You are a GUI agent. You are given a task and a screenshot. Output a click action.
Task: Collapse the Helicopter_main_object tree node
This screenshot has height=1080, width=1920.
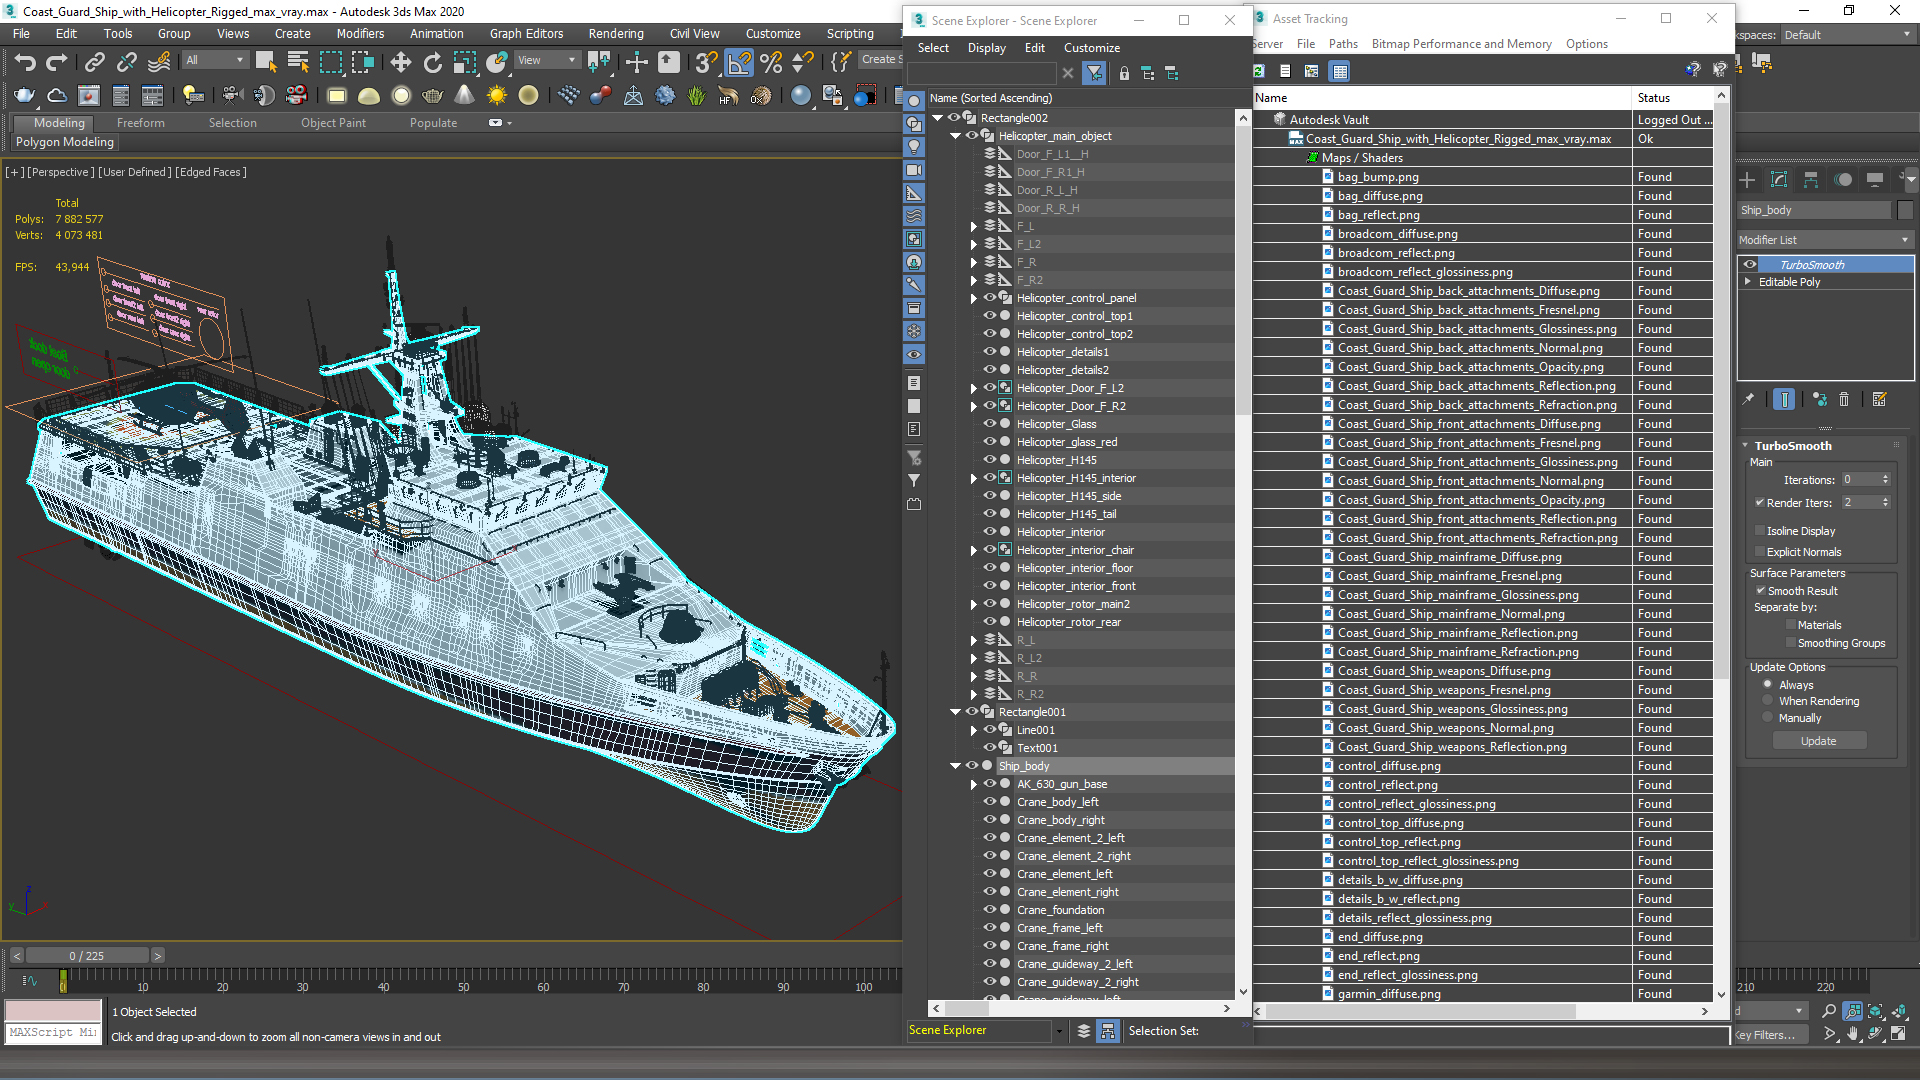956,136
